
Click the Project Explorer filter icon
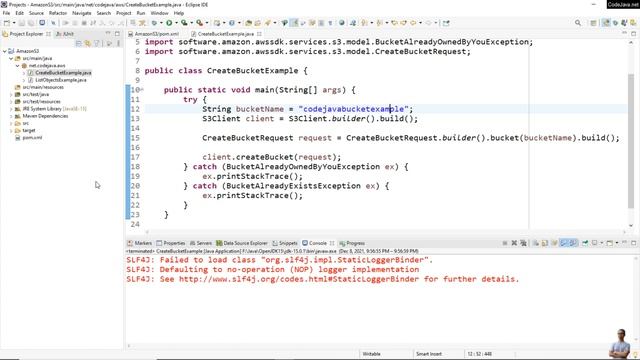pos(97,43)
